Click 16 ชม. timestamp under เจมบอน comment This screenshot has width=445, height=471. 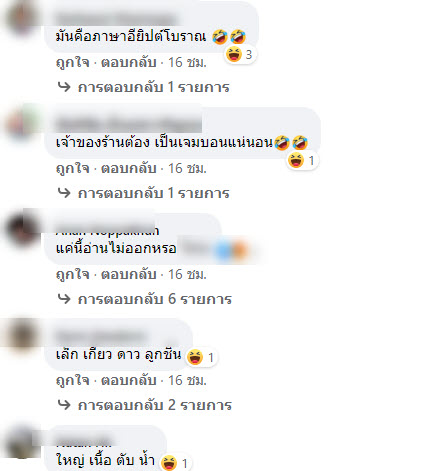[x=187, y=169]
